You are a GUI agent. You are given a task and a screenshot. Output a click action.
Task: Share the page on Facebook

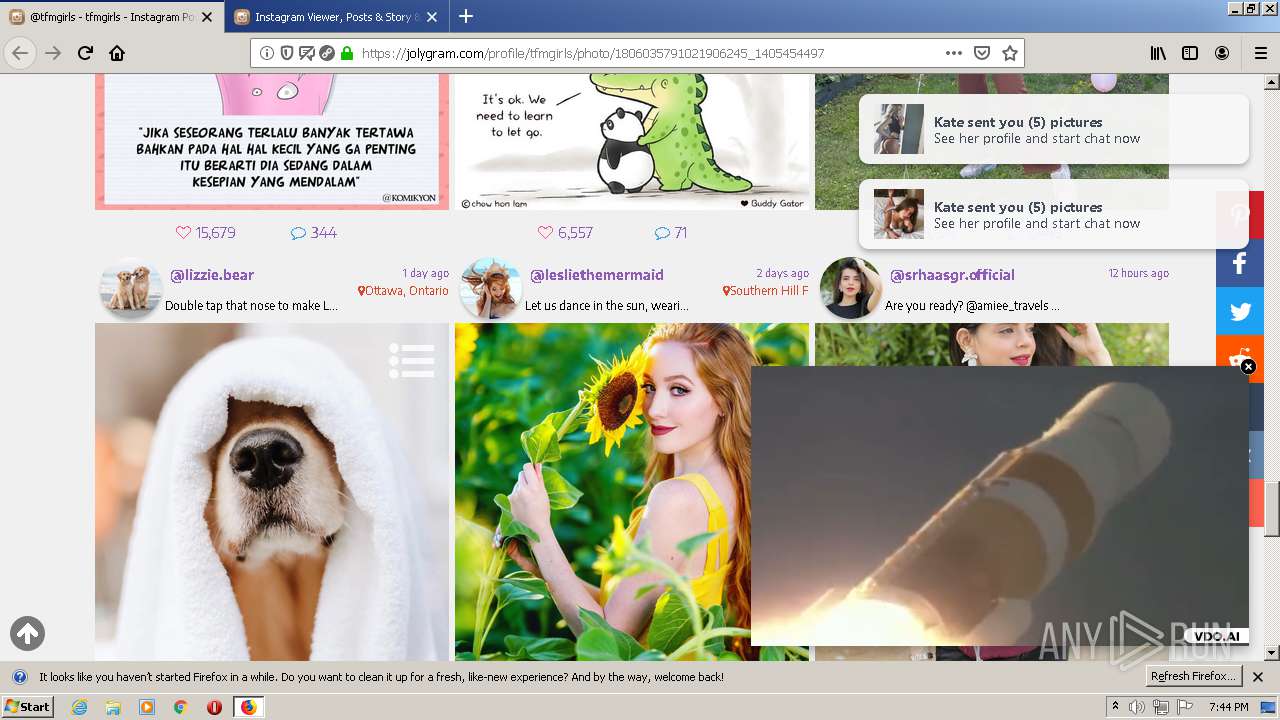(x=1240, y=263)
